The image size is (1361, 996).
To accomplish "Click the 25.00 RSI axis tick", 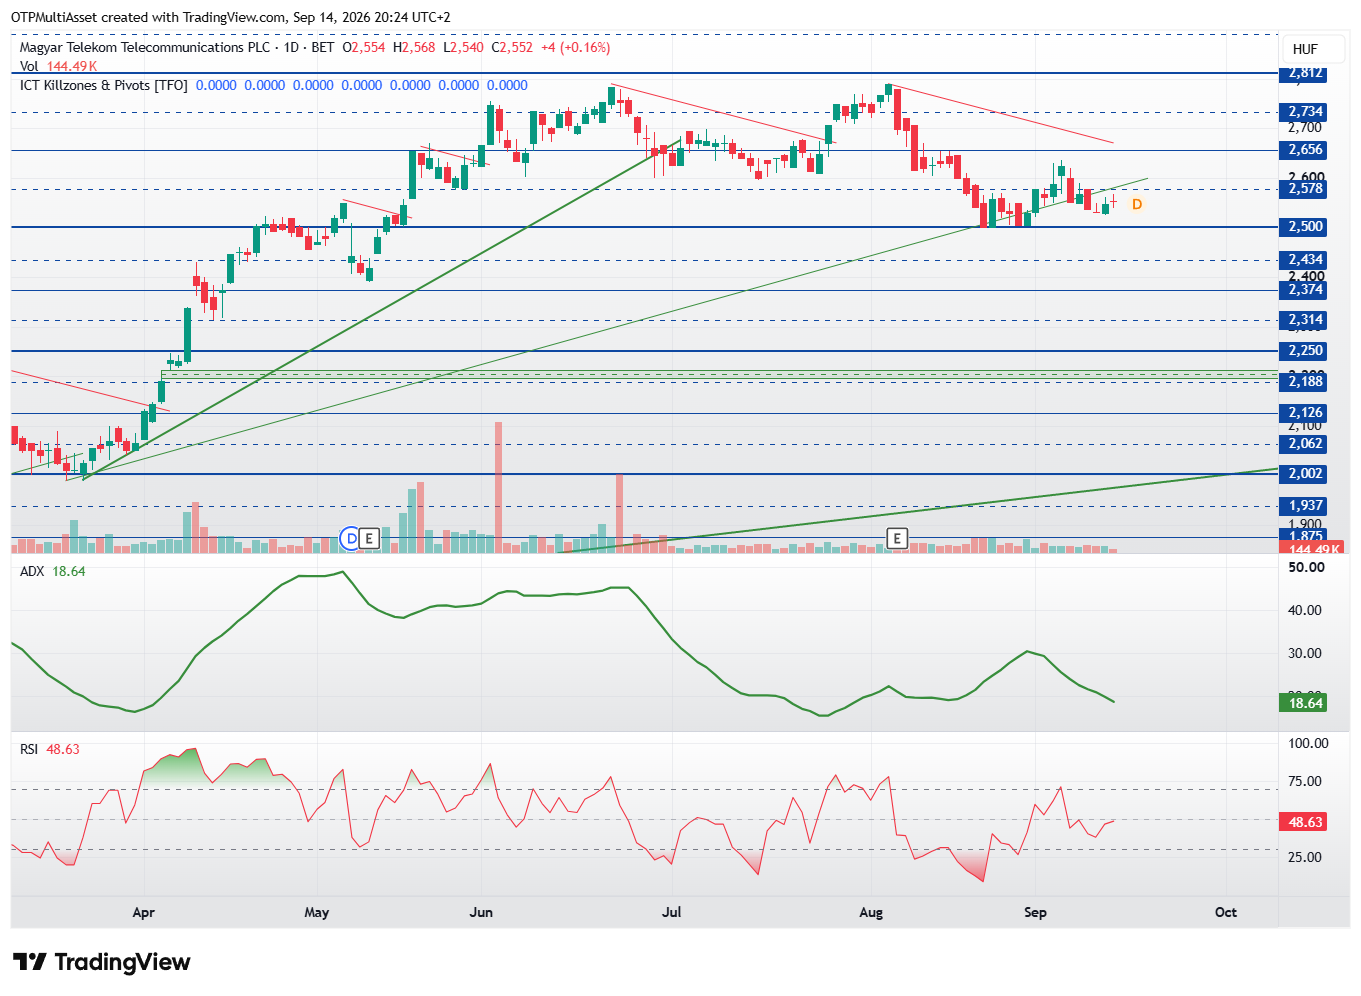I will (1305, 857).
